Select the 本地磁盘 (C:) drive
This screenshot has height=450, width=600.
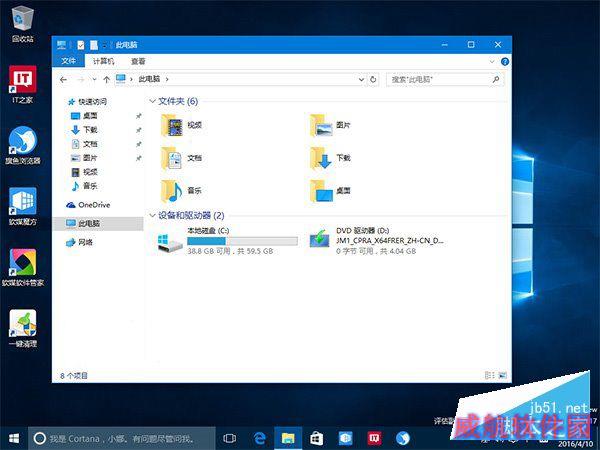click(x=228, y=241)
